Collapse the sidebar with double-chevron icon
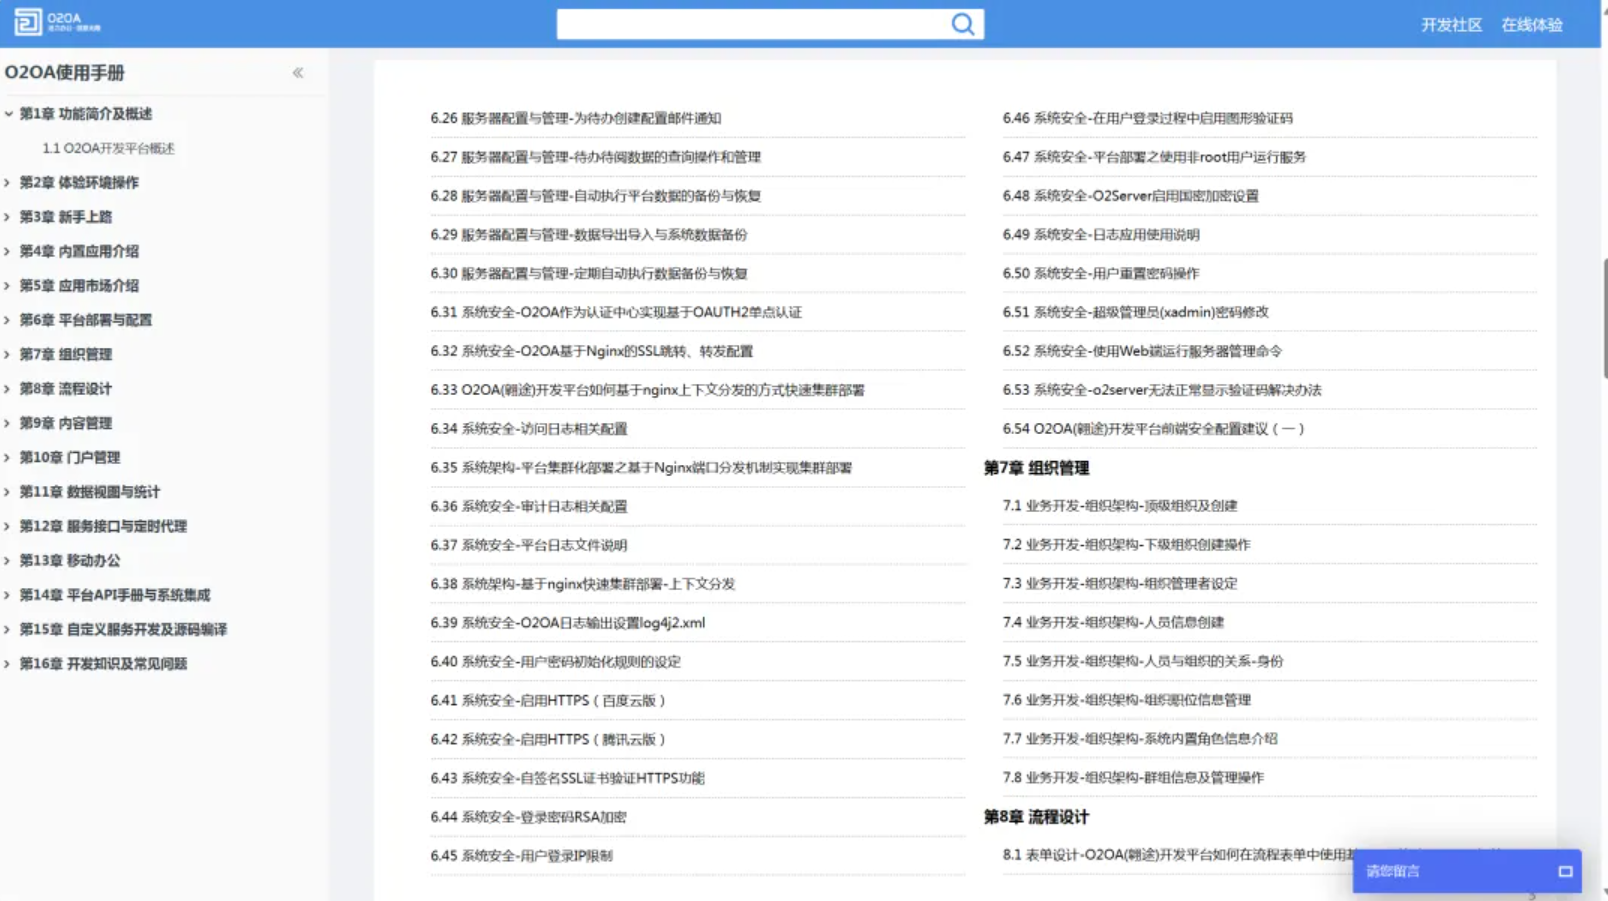The height and width of the screenshot is (901, 1608). click(x=298, y=73)
